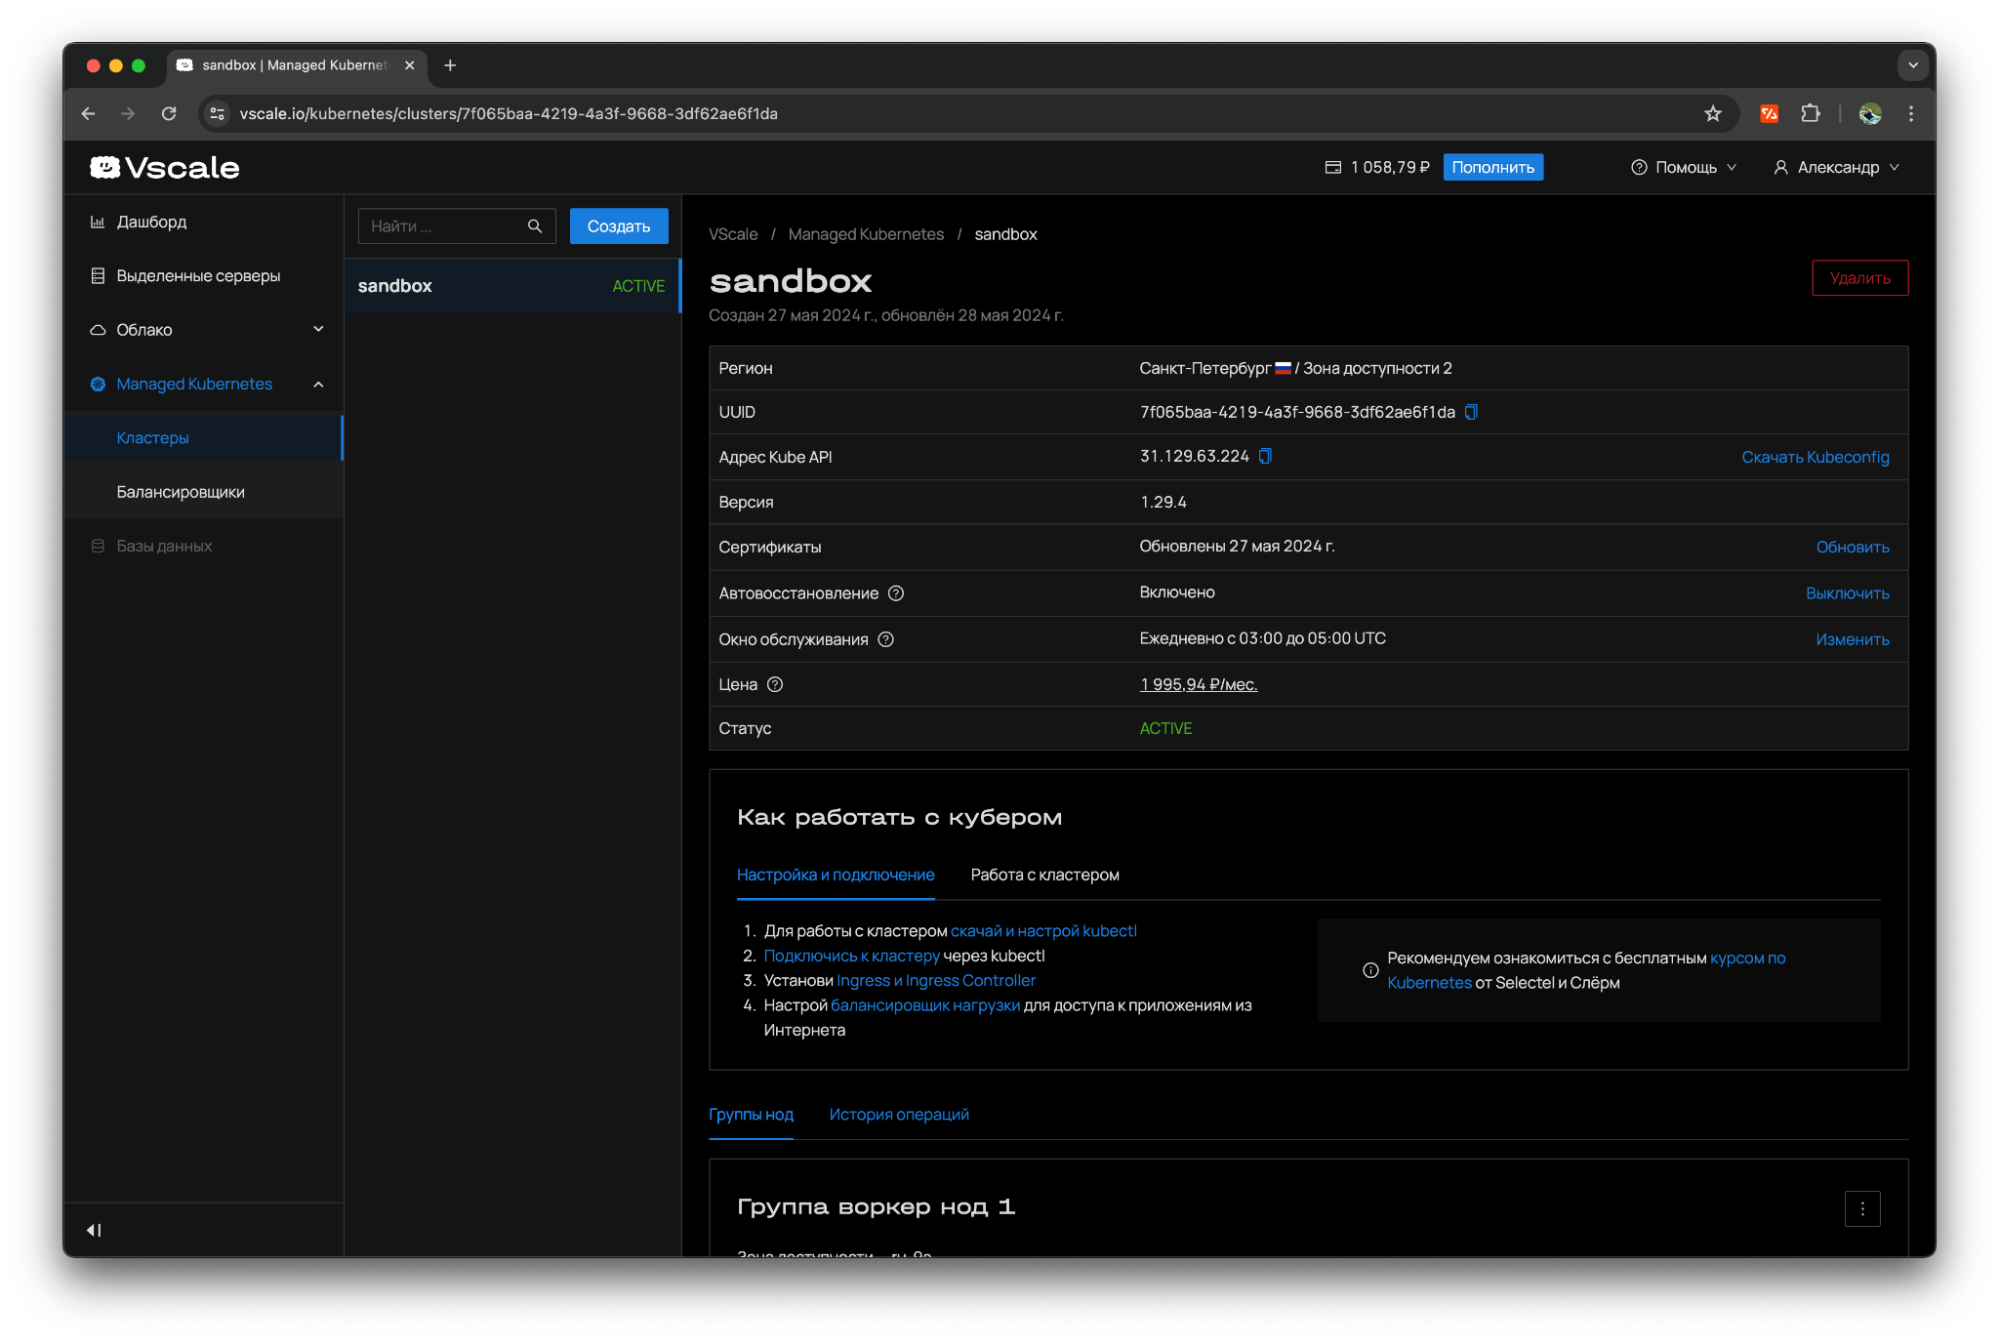Click the browser back arrow
The width and height of the screenshot is (1999, 1341).
coord(88,113)
